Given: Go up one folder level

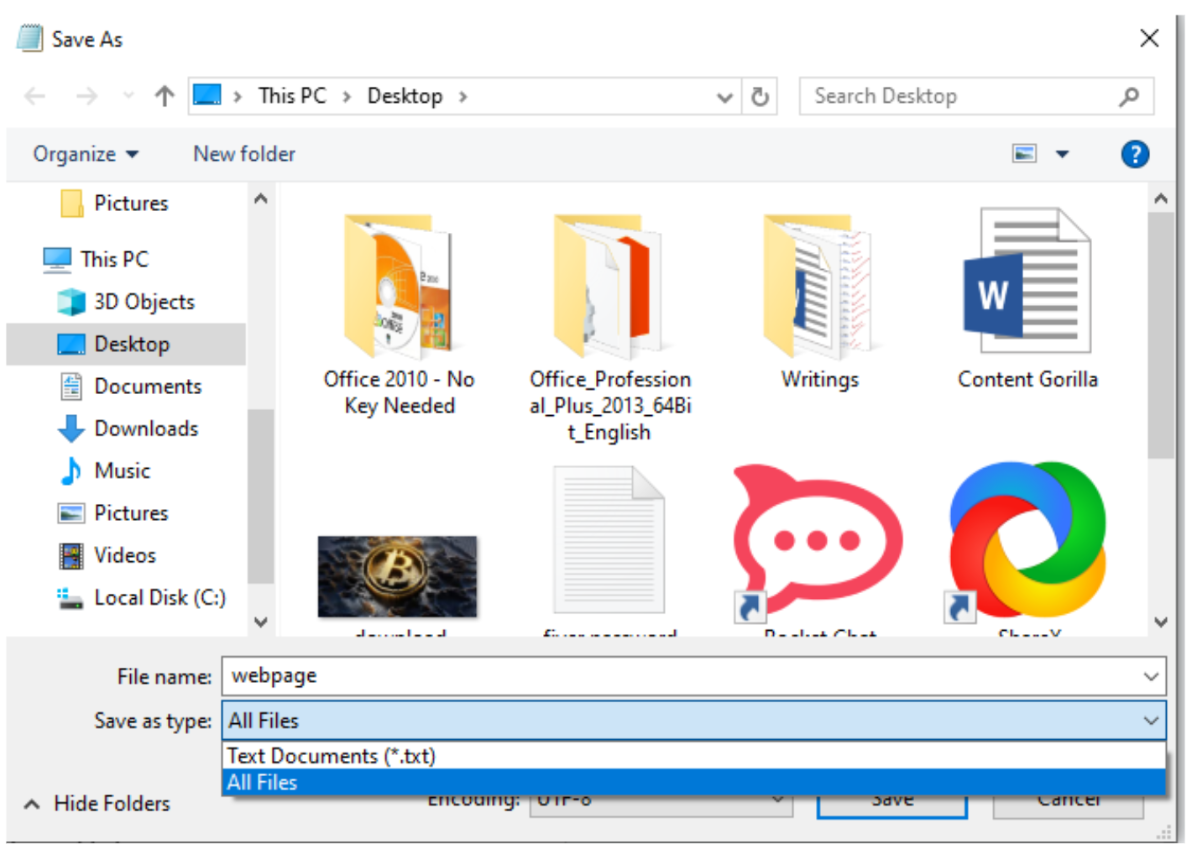Looking at the screenshot, I should (x=164, y=96).
